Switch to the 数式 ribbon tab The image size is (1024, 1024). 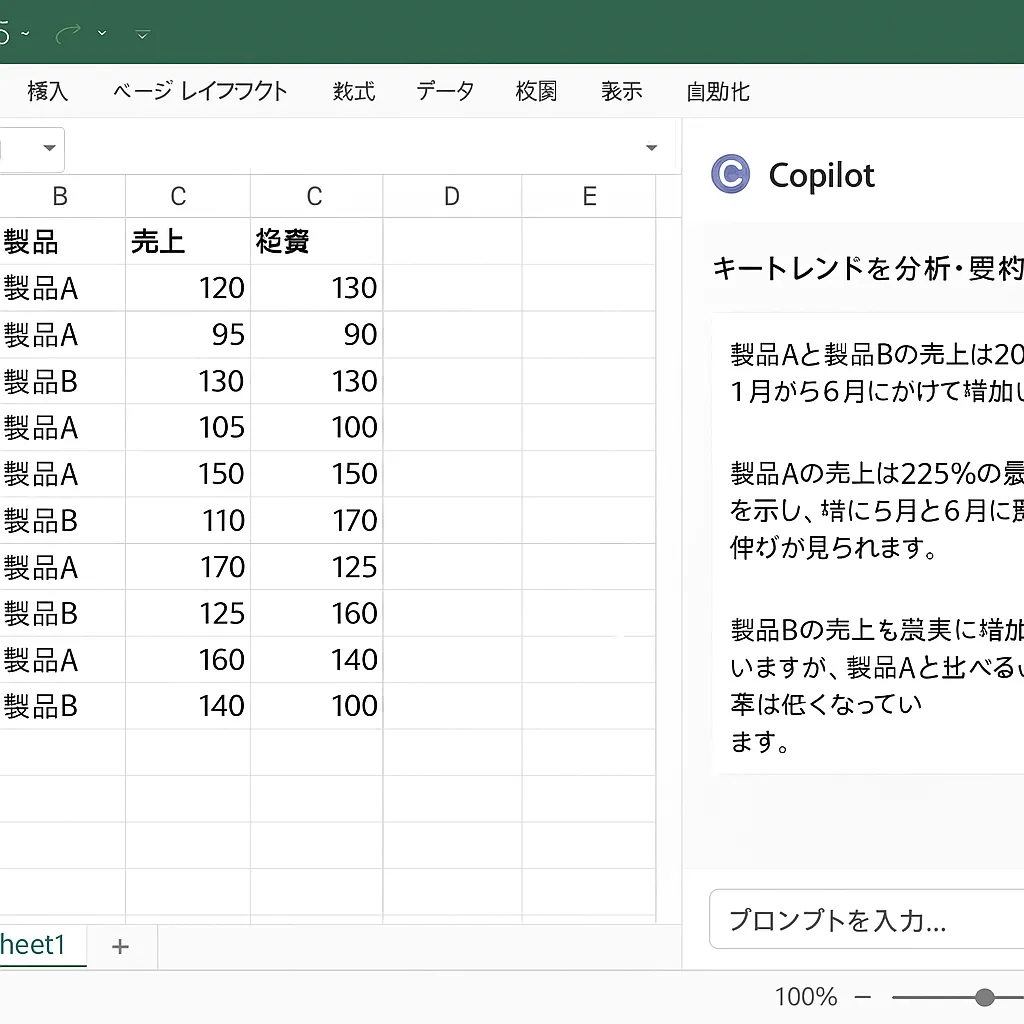tap(354, 92)
